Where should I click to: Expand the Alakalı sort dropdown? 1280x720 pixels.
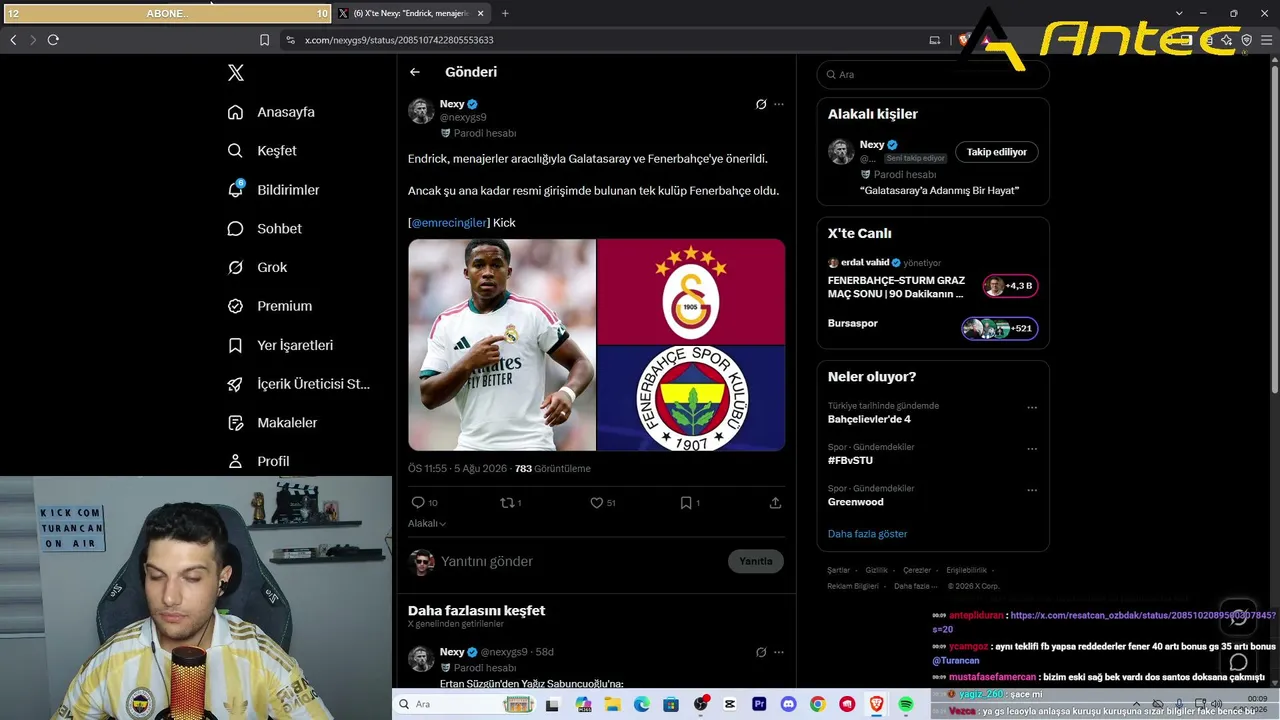pos(427,524)
